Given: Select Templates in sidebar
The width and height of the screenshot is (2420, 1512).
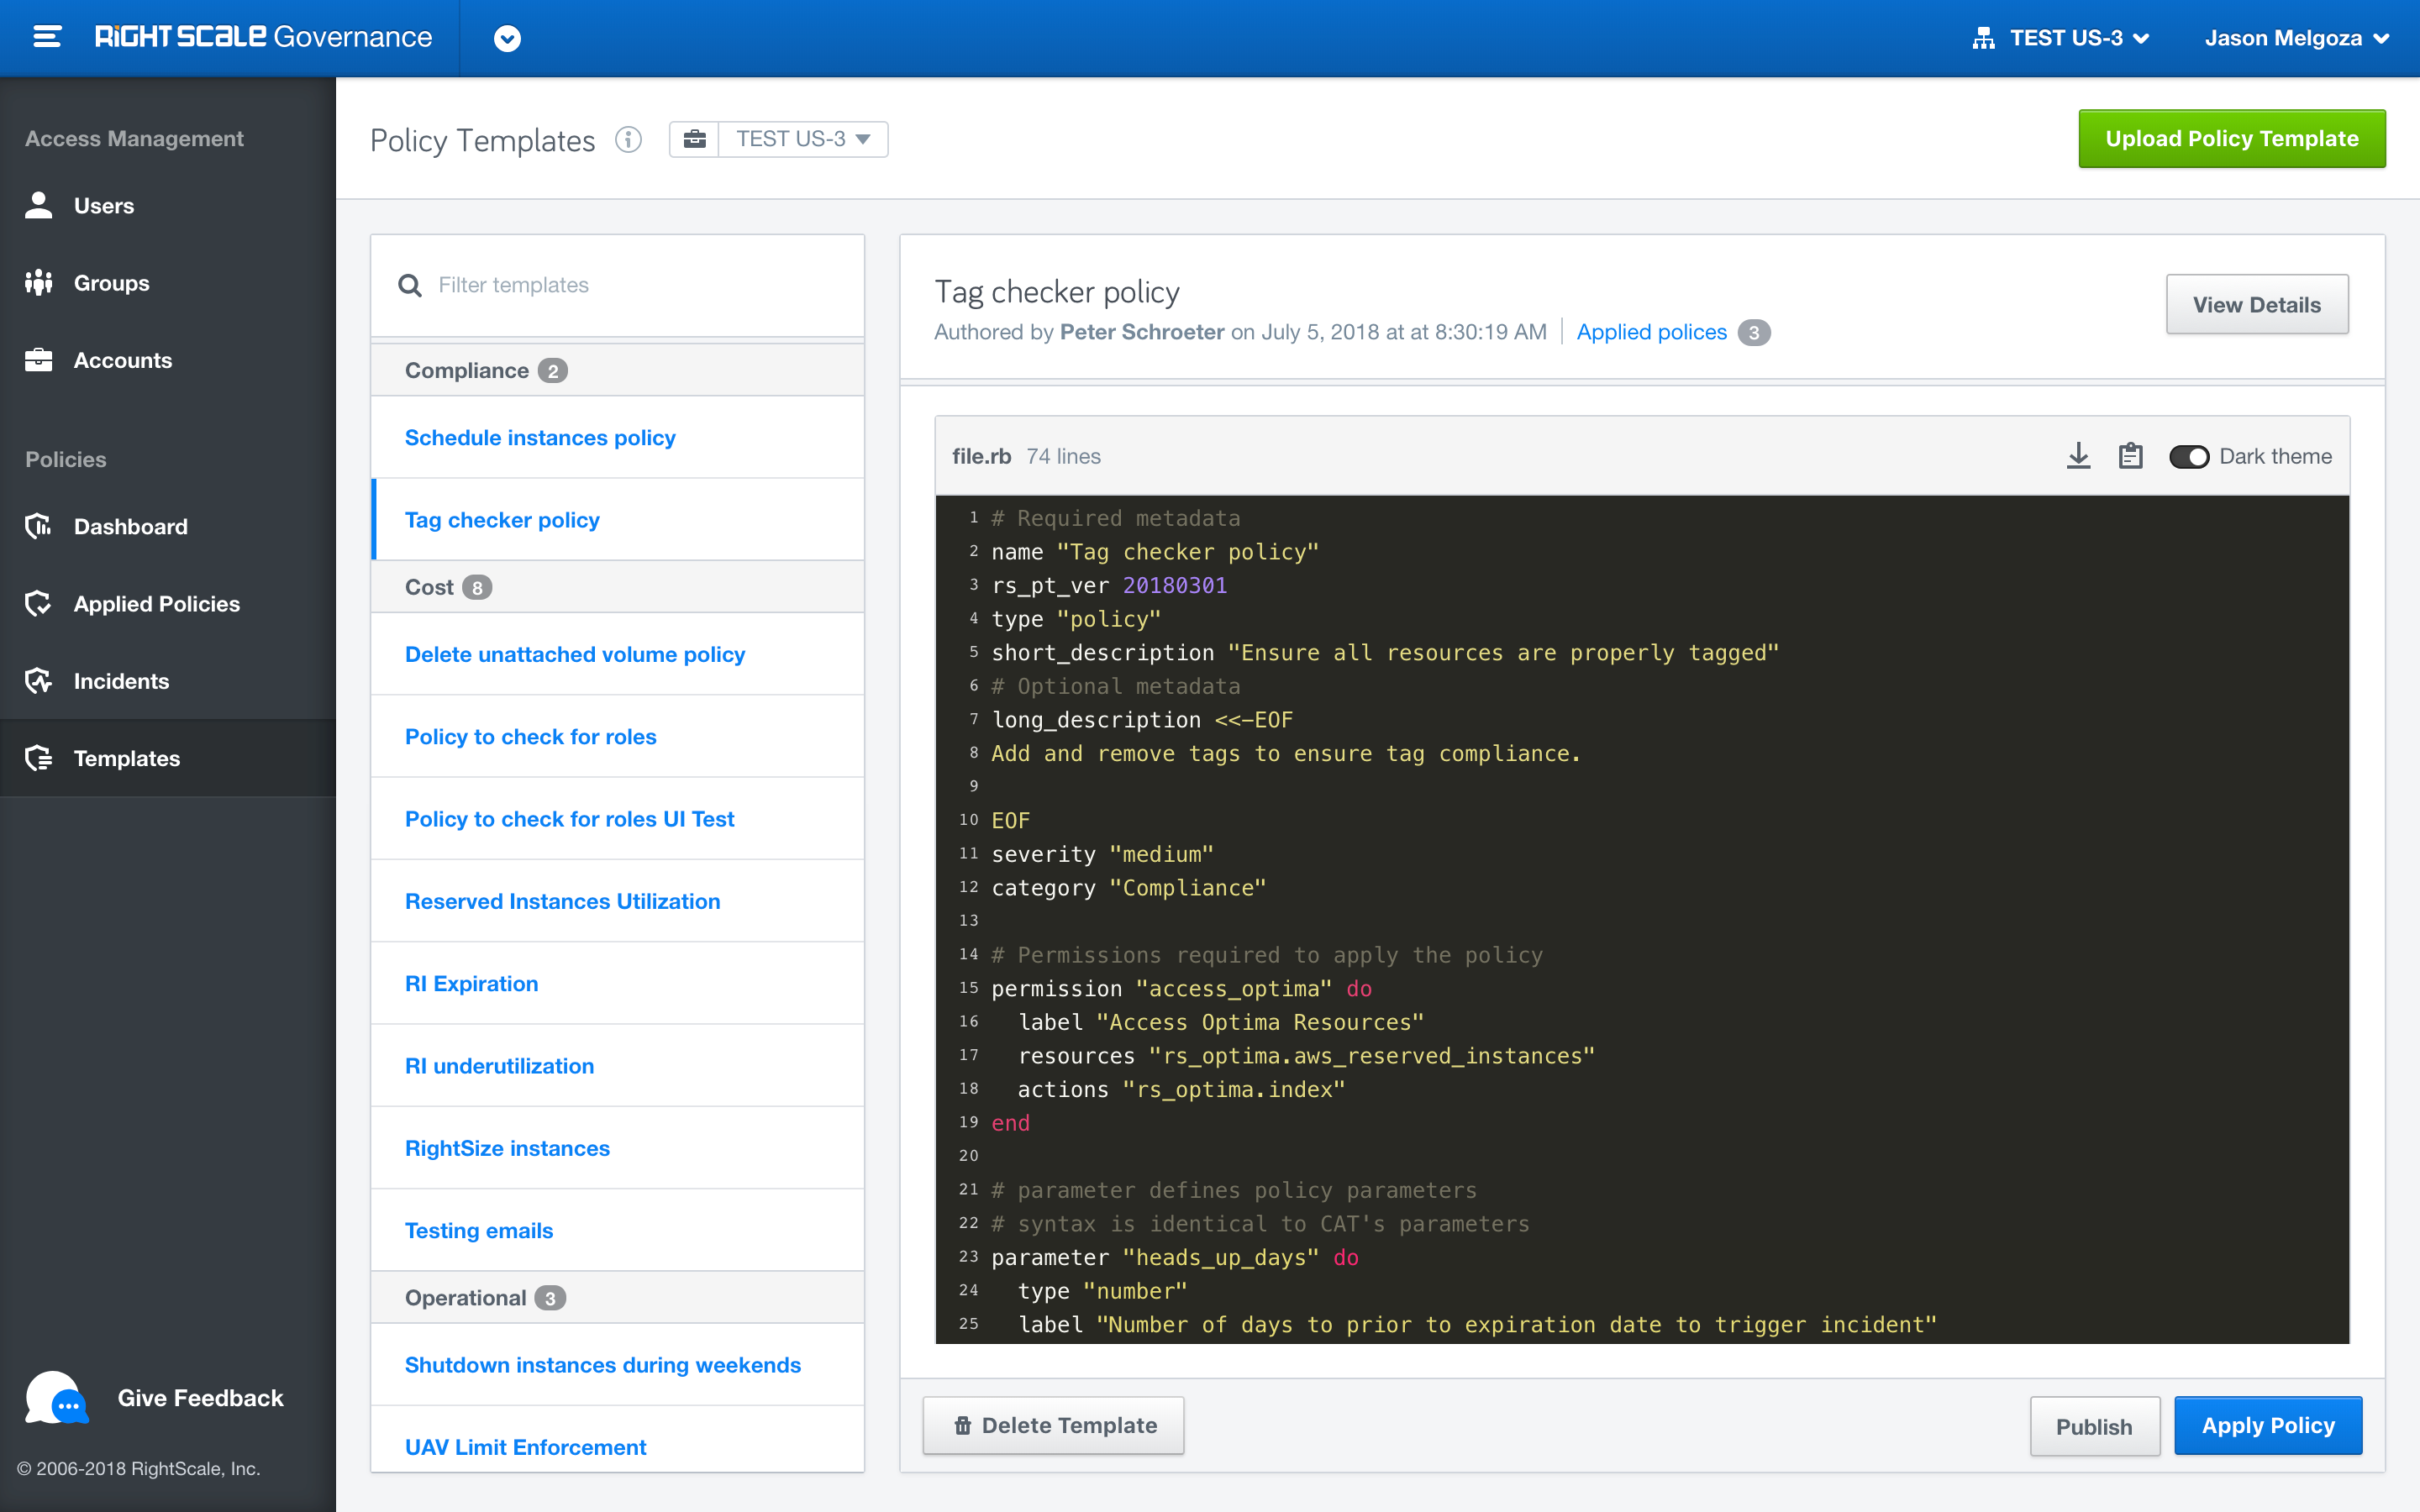Looking at the screenshot, I should [x=168, y=758].
